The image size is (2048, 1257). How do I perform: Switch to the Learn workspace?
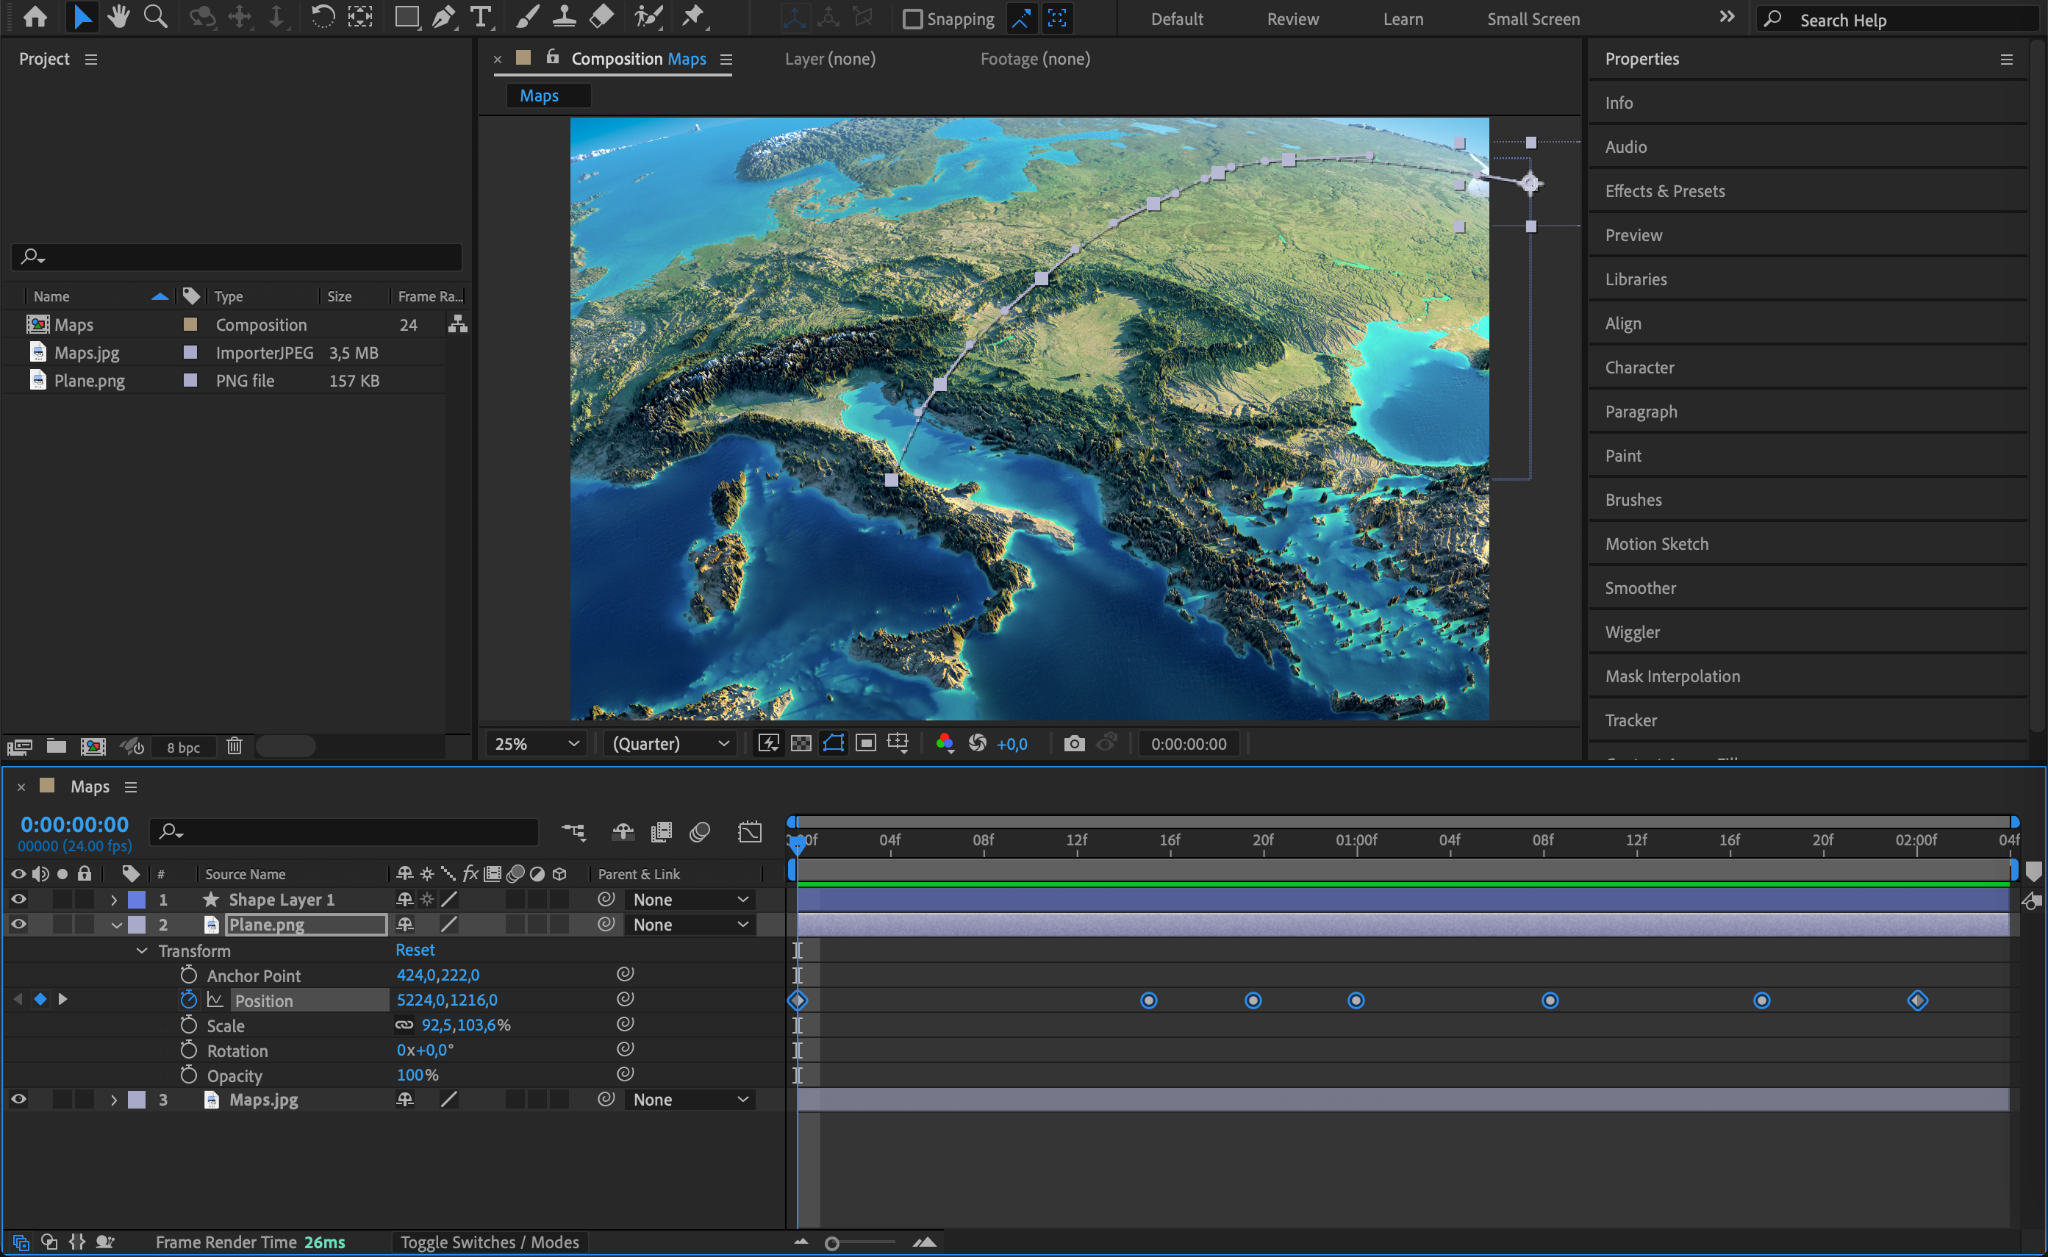coord(1402,19)
